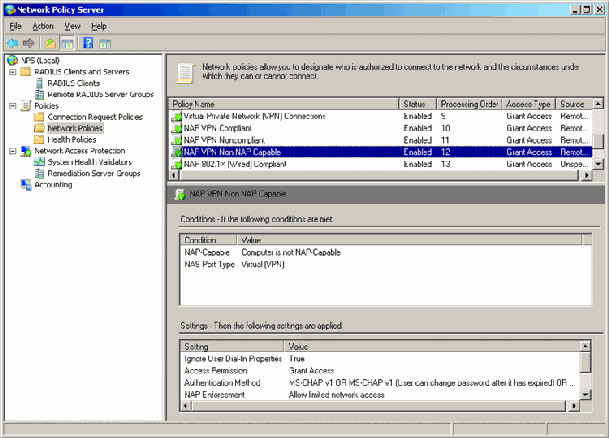Sort by Access Type column header
The height and width of the screenshot is (438, 609).
[x=529, y=104]
